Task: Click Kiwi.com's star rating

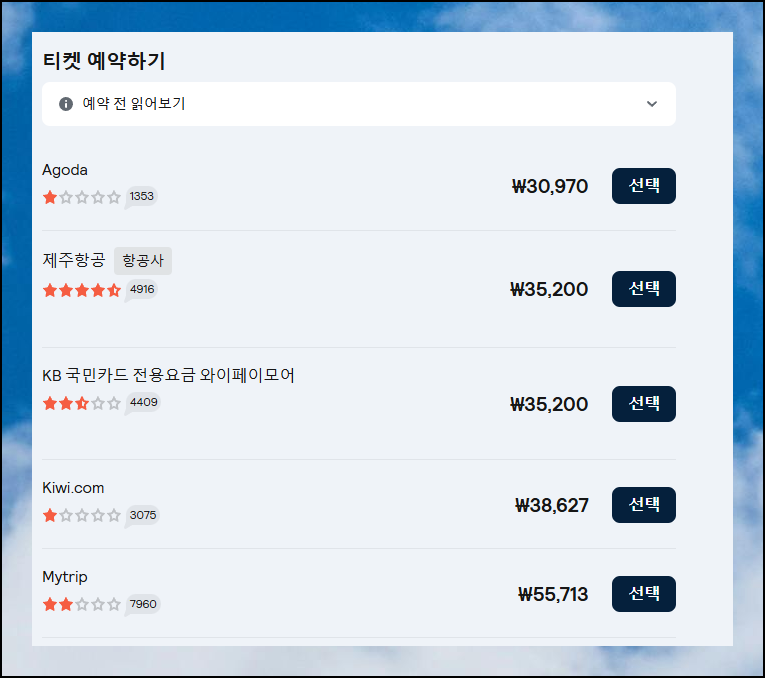Action: (81, 515)
